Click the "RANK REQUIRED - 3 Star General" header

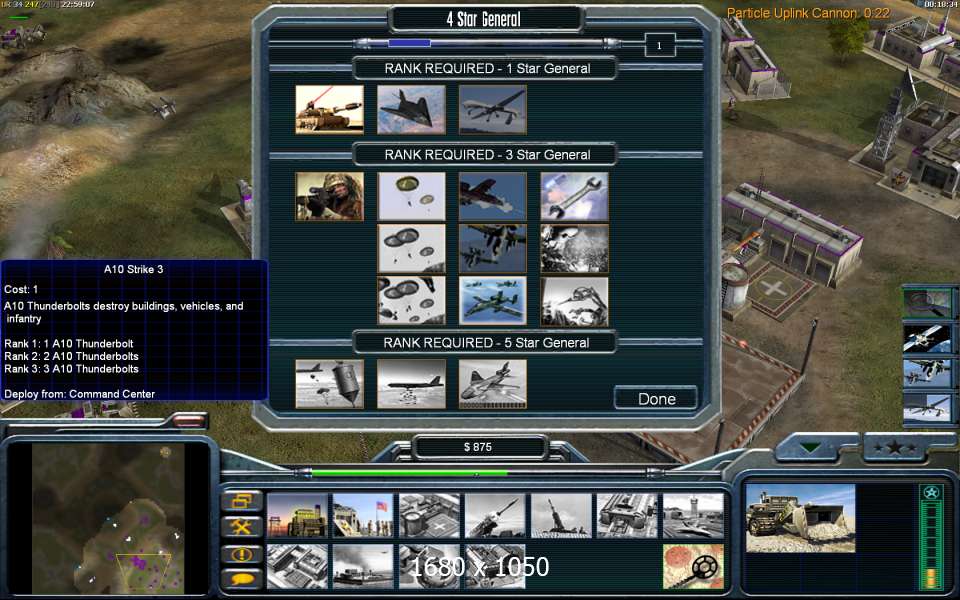[487, 155]
